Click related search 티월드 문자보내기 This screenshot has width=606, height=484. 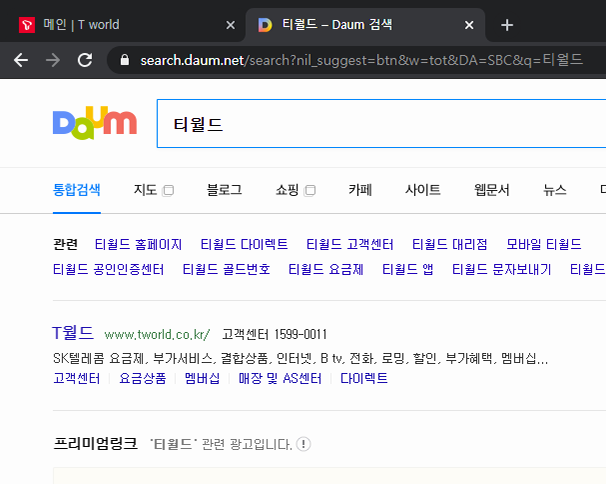coord(502,269)
